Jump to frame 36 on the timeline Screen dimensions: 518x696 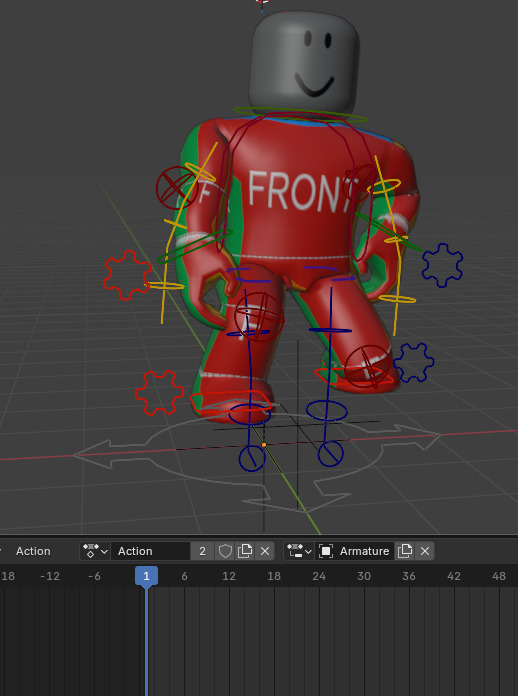[x=409, y=576]
